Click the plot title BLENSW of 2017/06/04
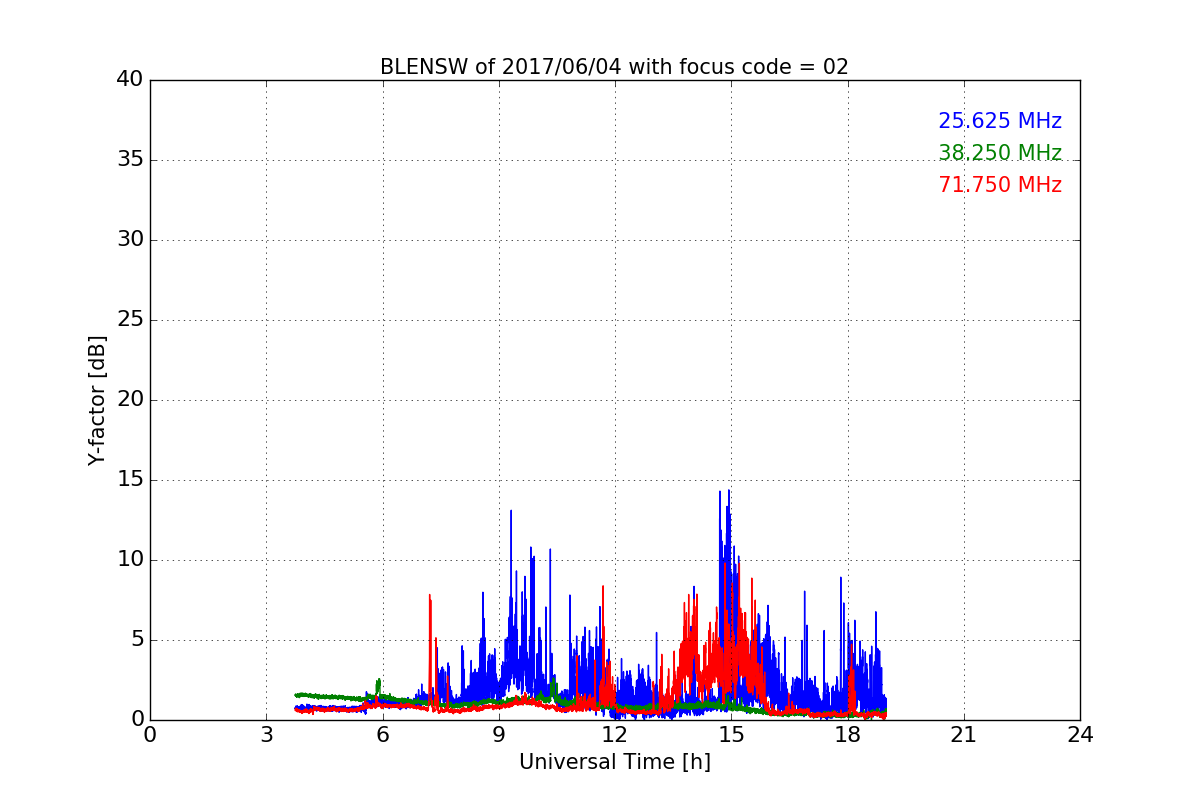This screenshot has height=800, width=1200. coord(614,67)
